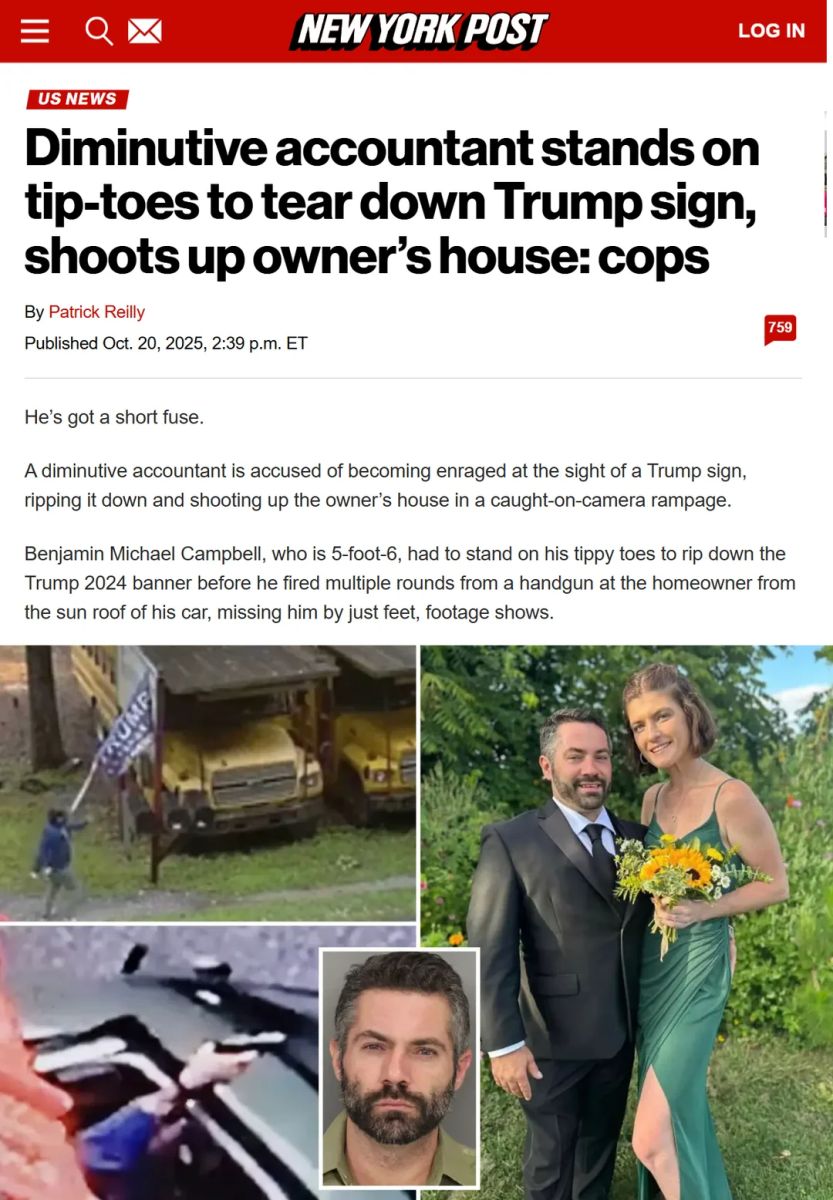833x1200 pixels.
Task: Enlarge the inset mugshot image
Action: point(400,1068)
